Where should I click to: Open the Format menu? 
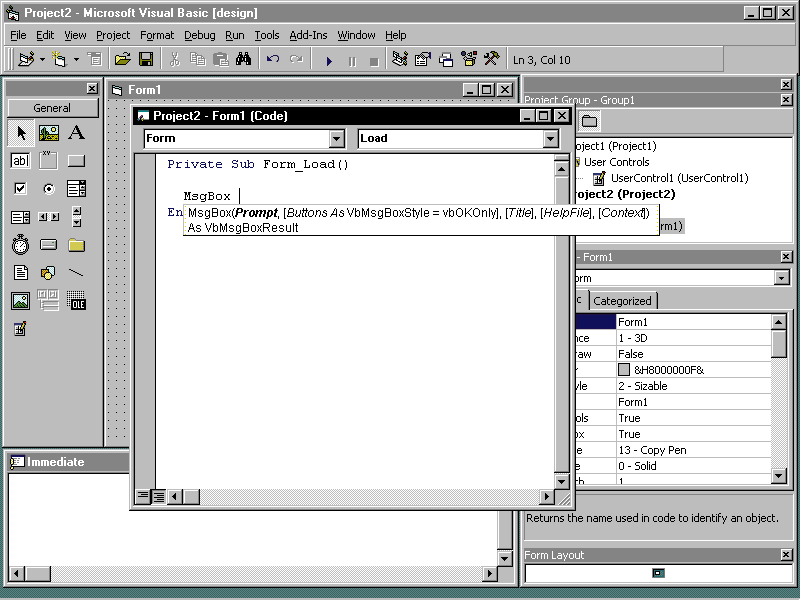[157, 35]
